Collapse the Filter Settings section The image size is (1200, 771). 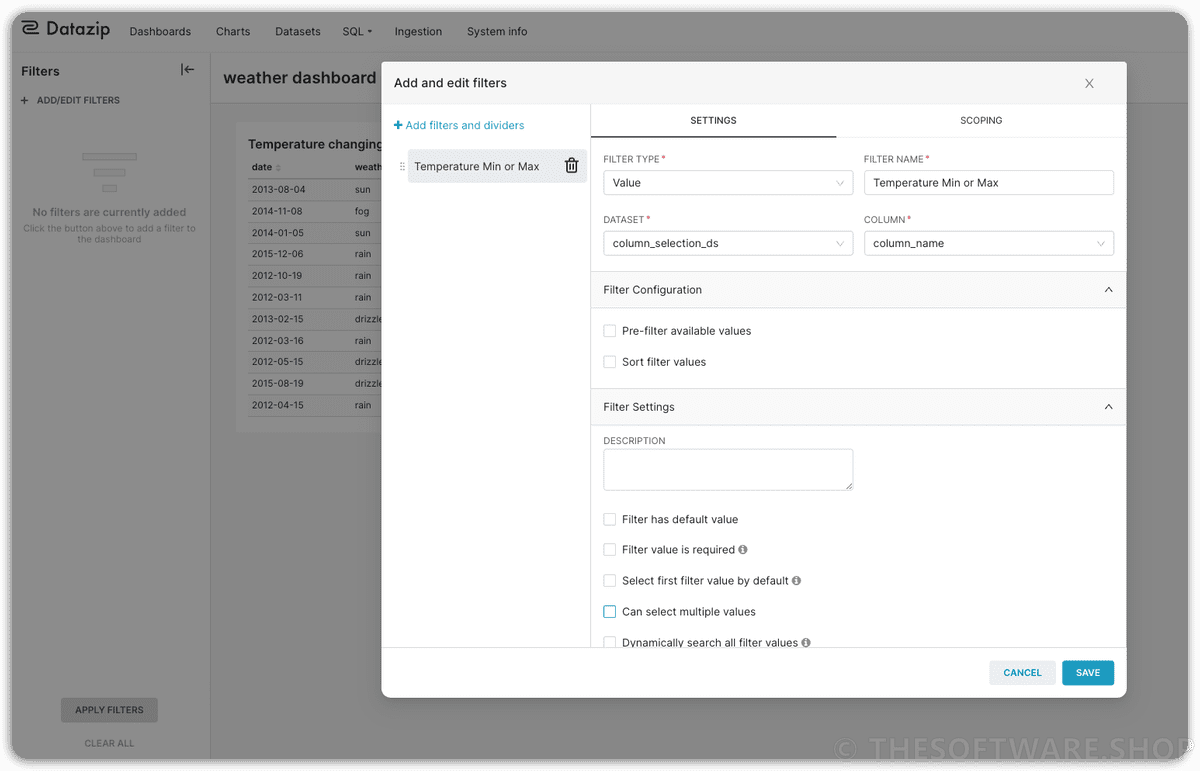click(1108, 407)
